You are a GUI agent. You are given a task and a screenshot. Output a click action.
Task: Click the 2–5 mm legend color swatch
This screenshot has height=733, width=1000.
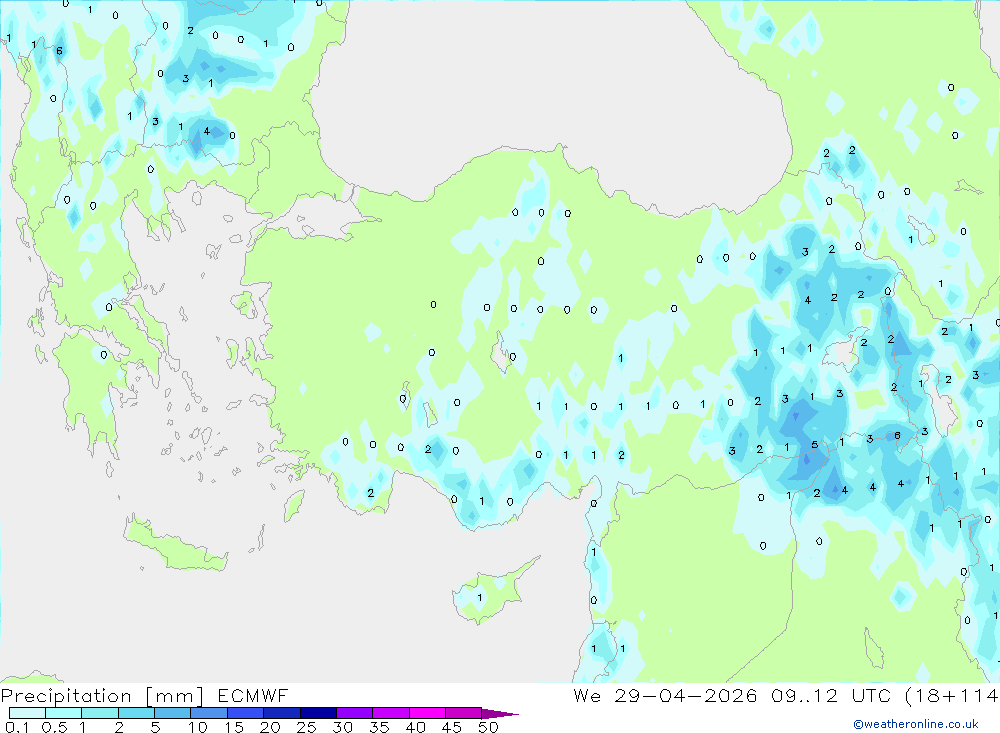[x=136, y=713]
